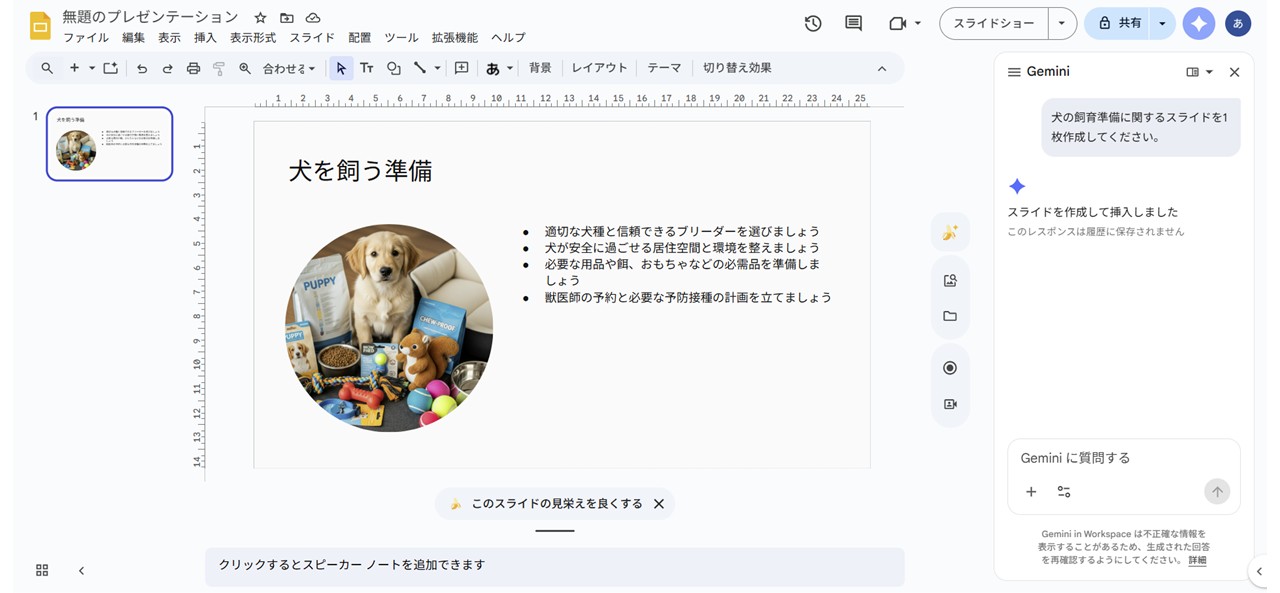Open the ツール menu
This screenshot has height=593, width=1280.
click(401, 38)
